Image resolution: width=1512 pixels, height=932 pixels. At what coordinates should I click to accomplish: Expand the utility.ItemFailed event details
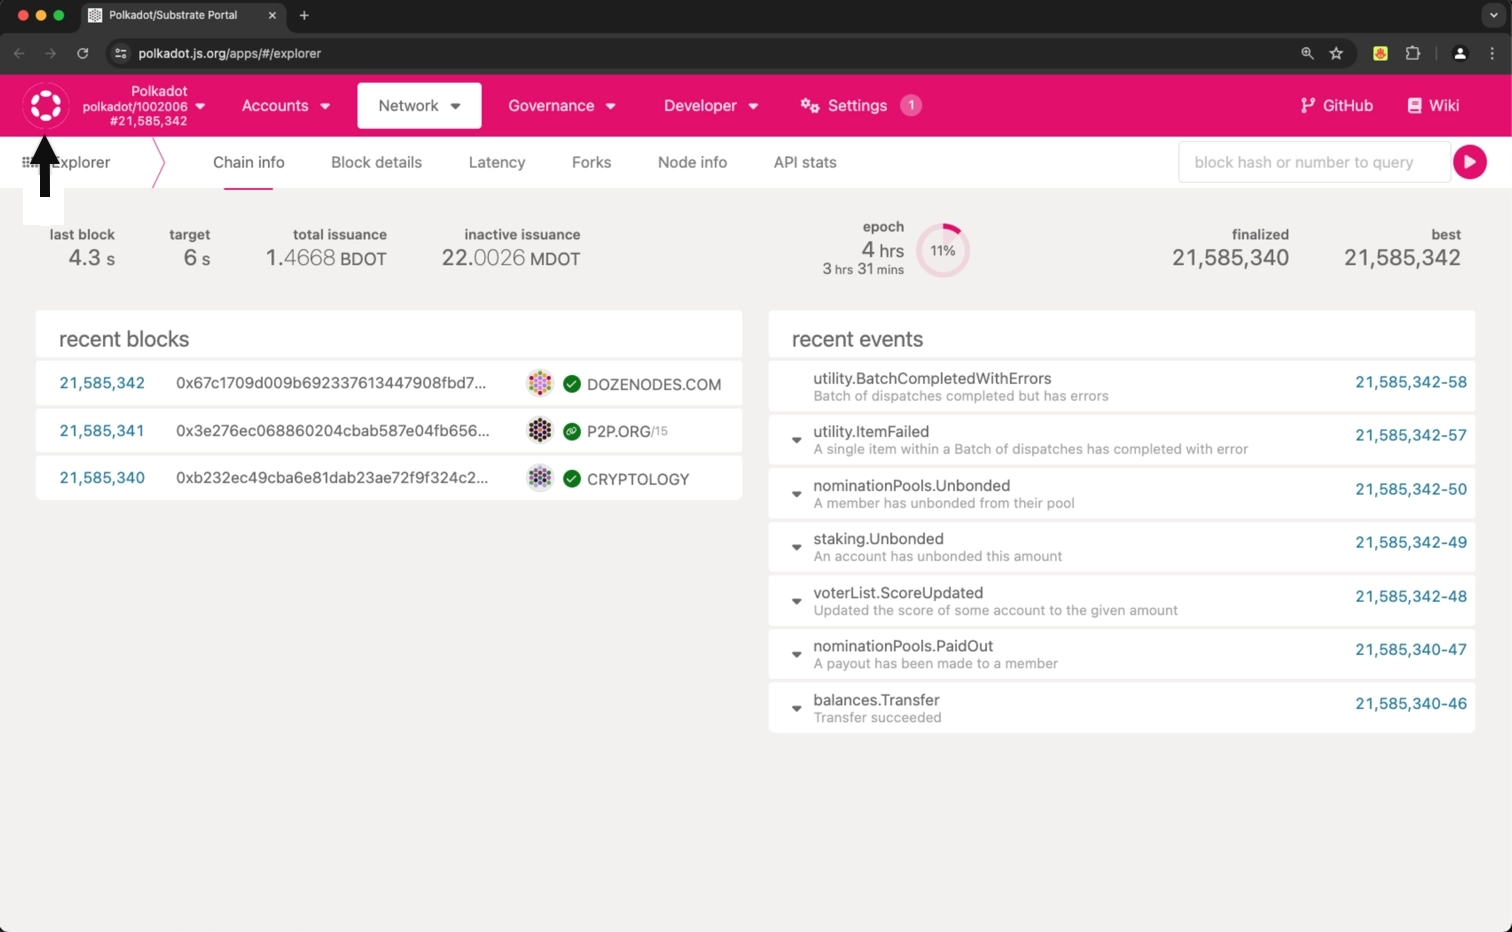(x=797, y=440)
